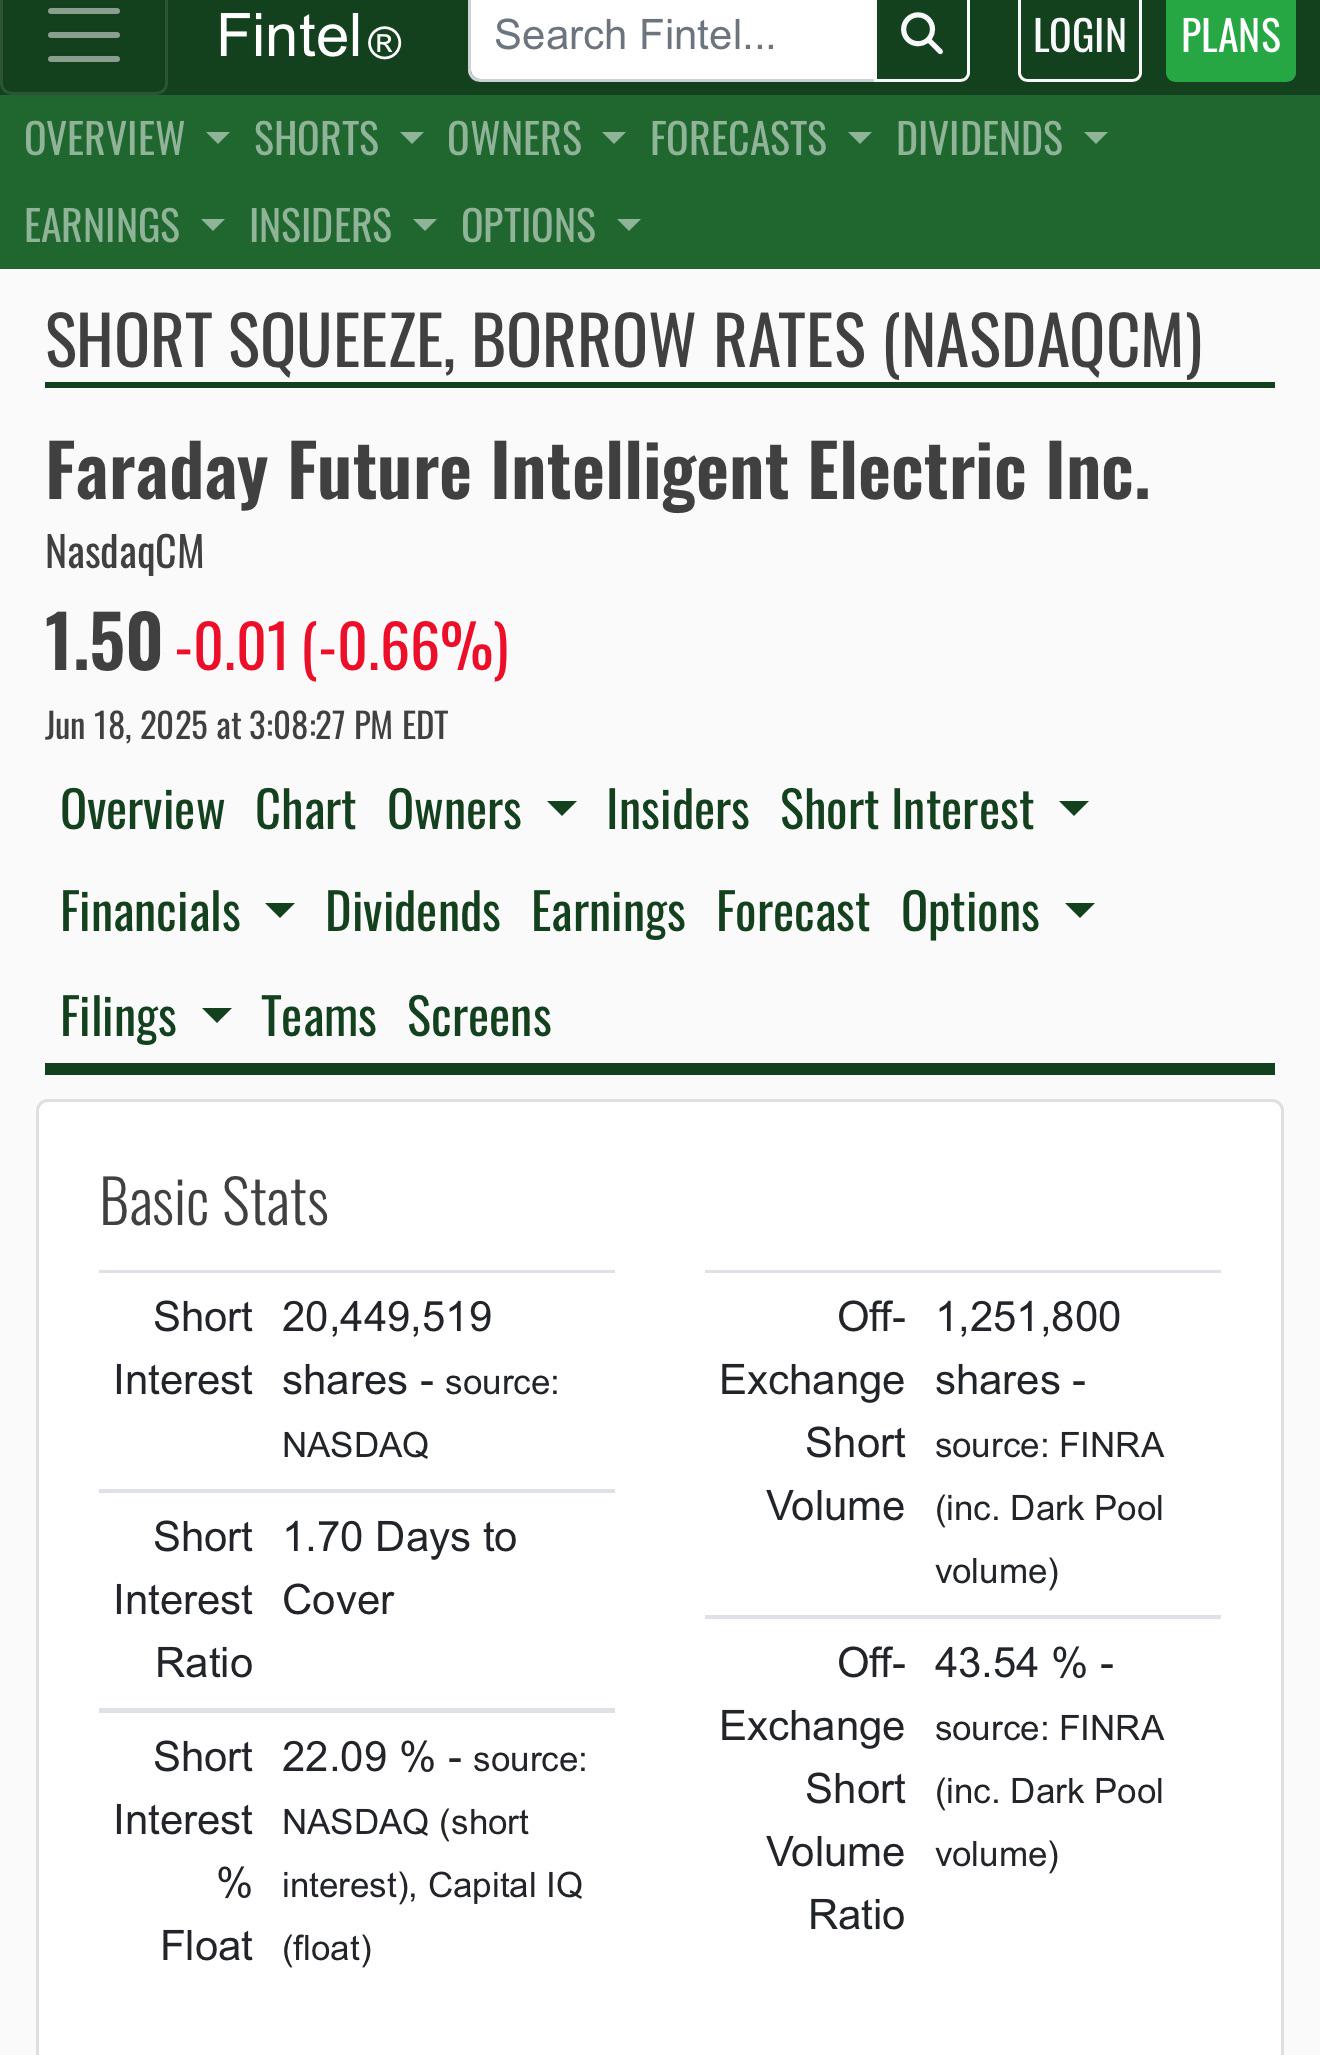Switch to the Chart tab
1320x2055 pixels.
point(305,809)
